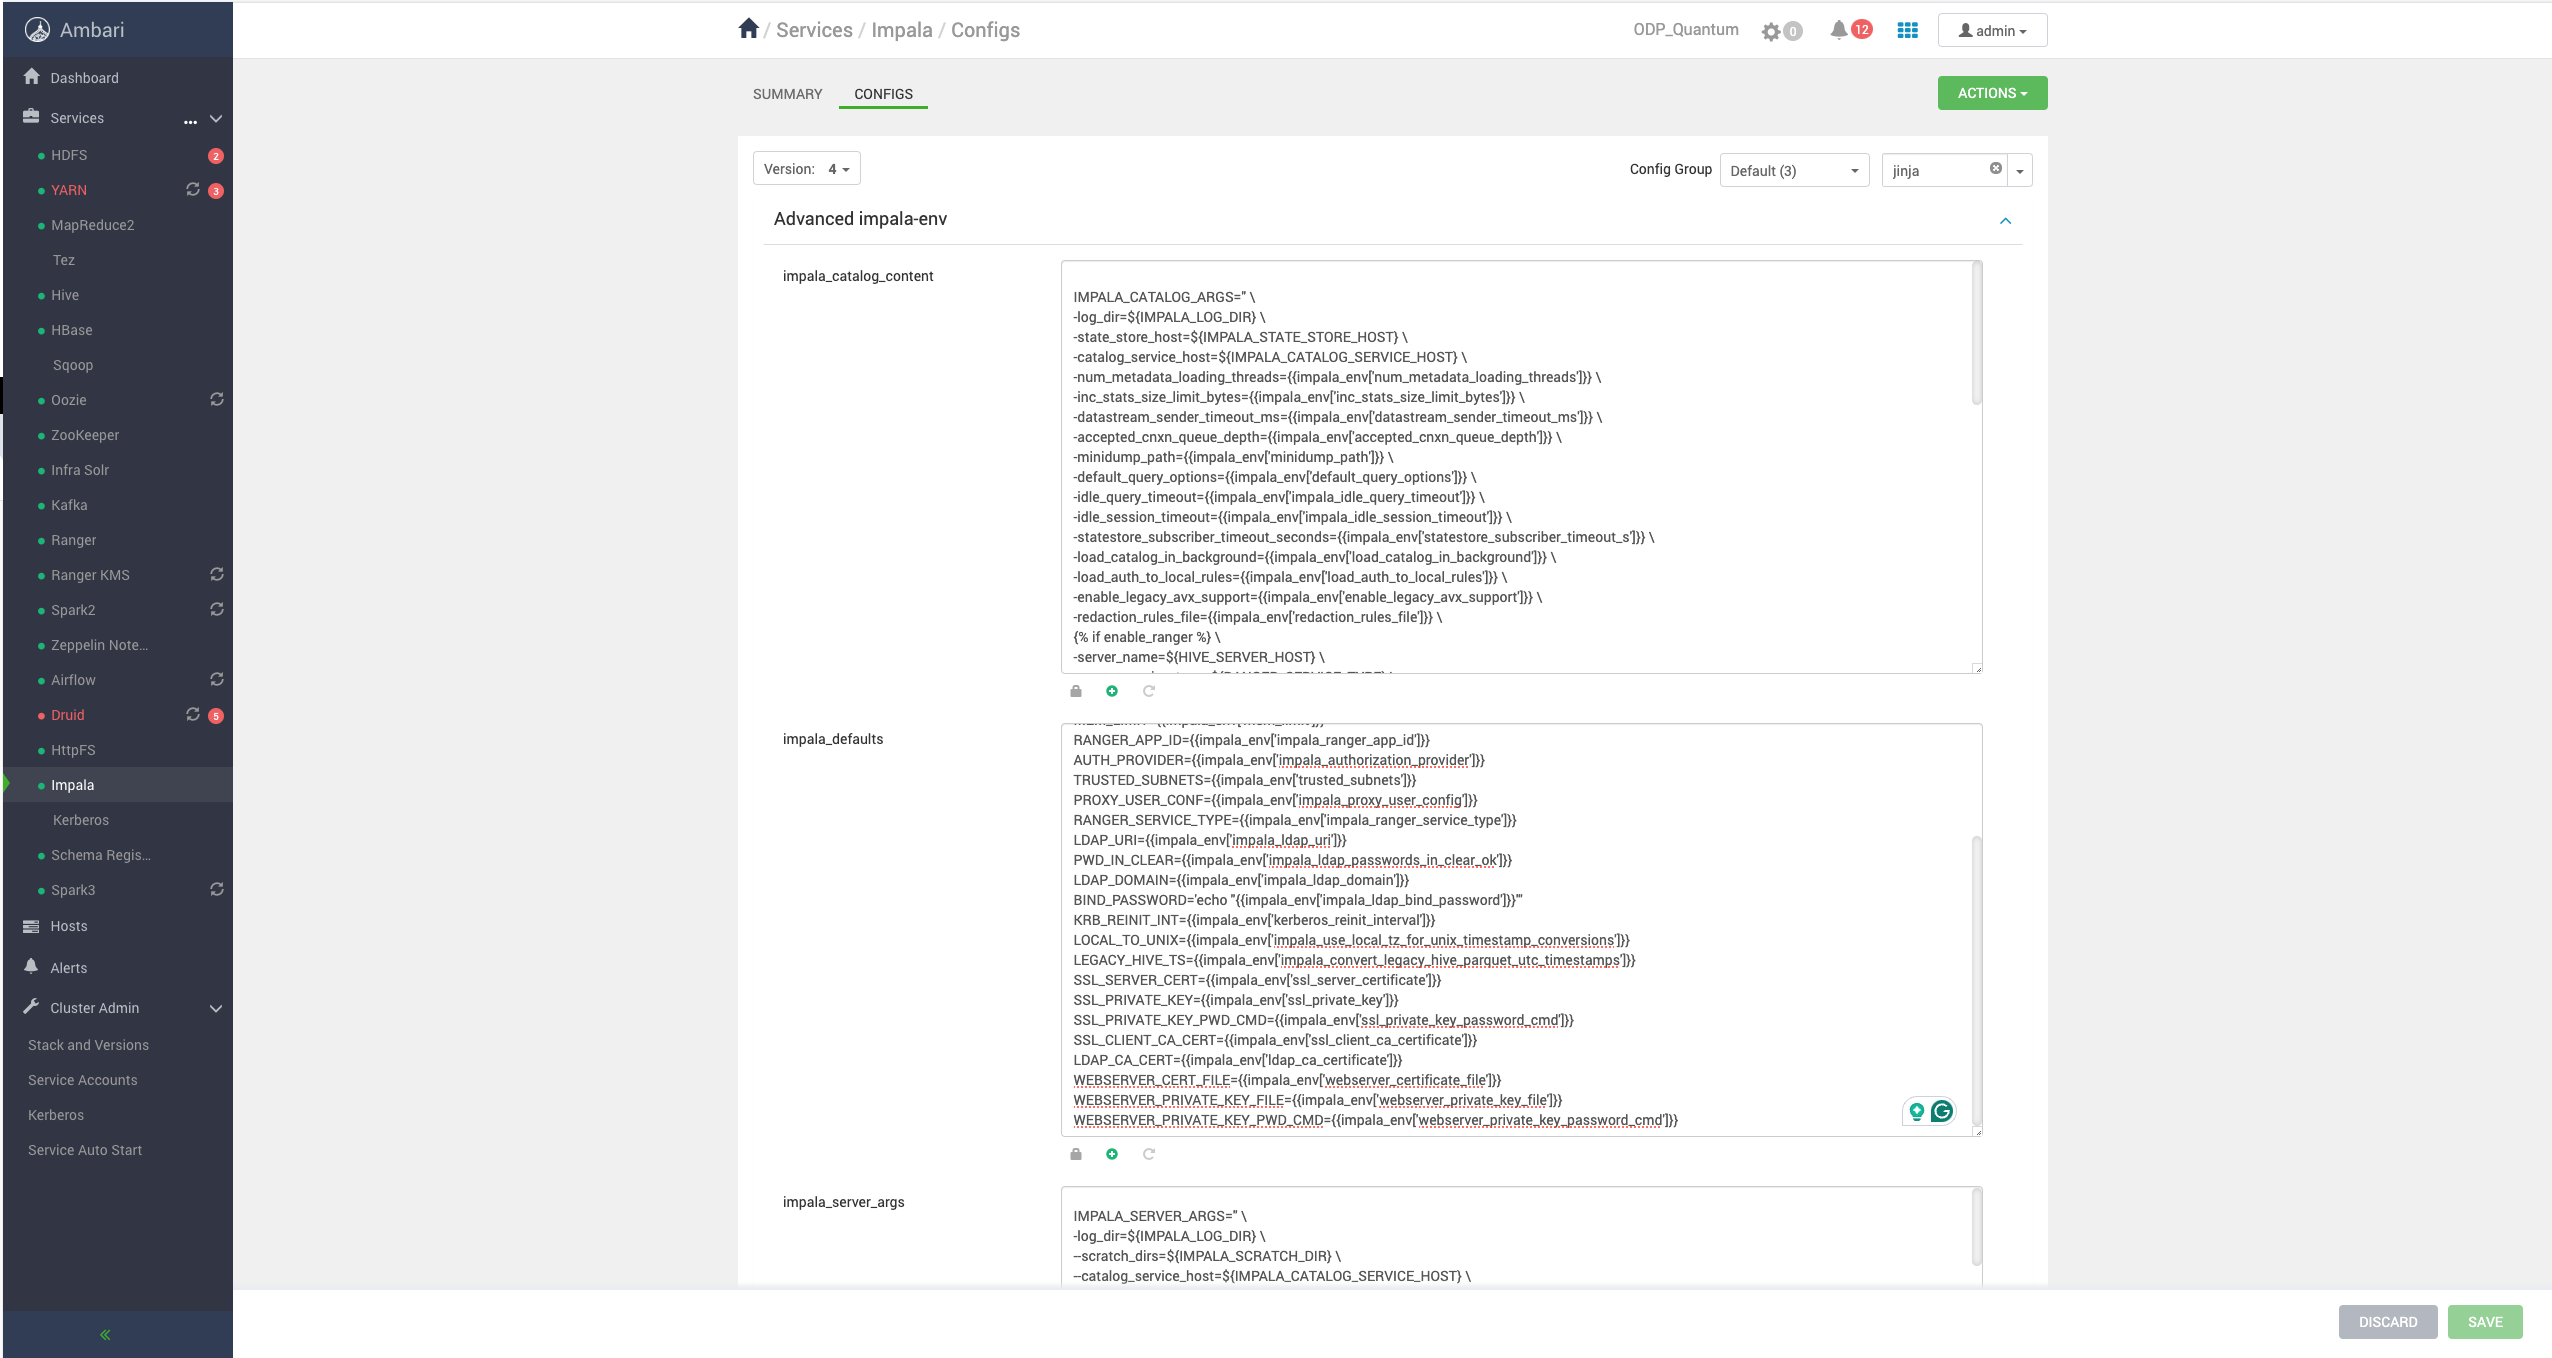Click the Spark2 restart-required icon
This screenshot has height=1358, width=2552.
pyautogui.click(x=216, y=609)
